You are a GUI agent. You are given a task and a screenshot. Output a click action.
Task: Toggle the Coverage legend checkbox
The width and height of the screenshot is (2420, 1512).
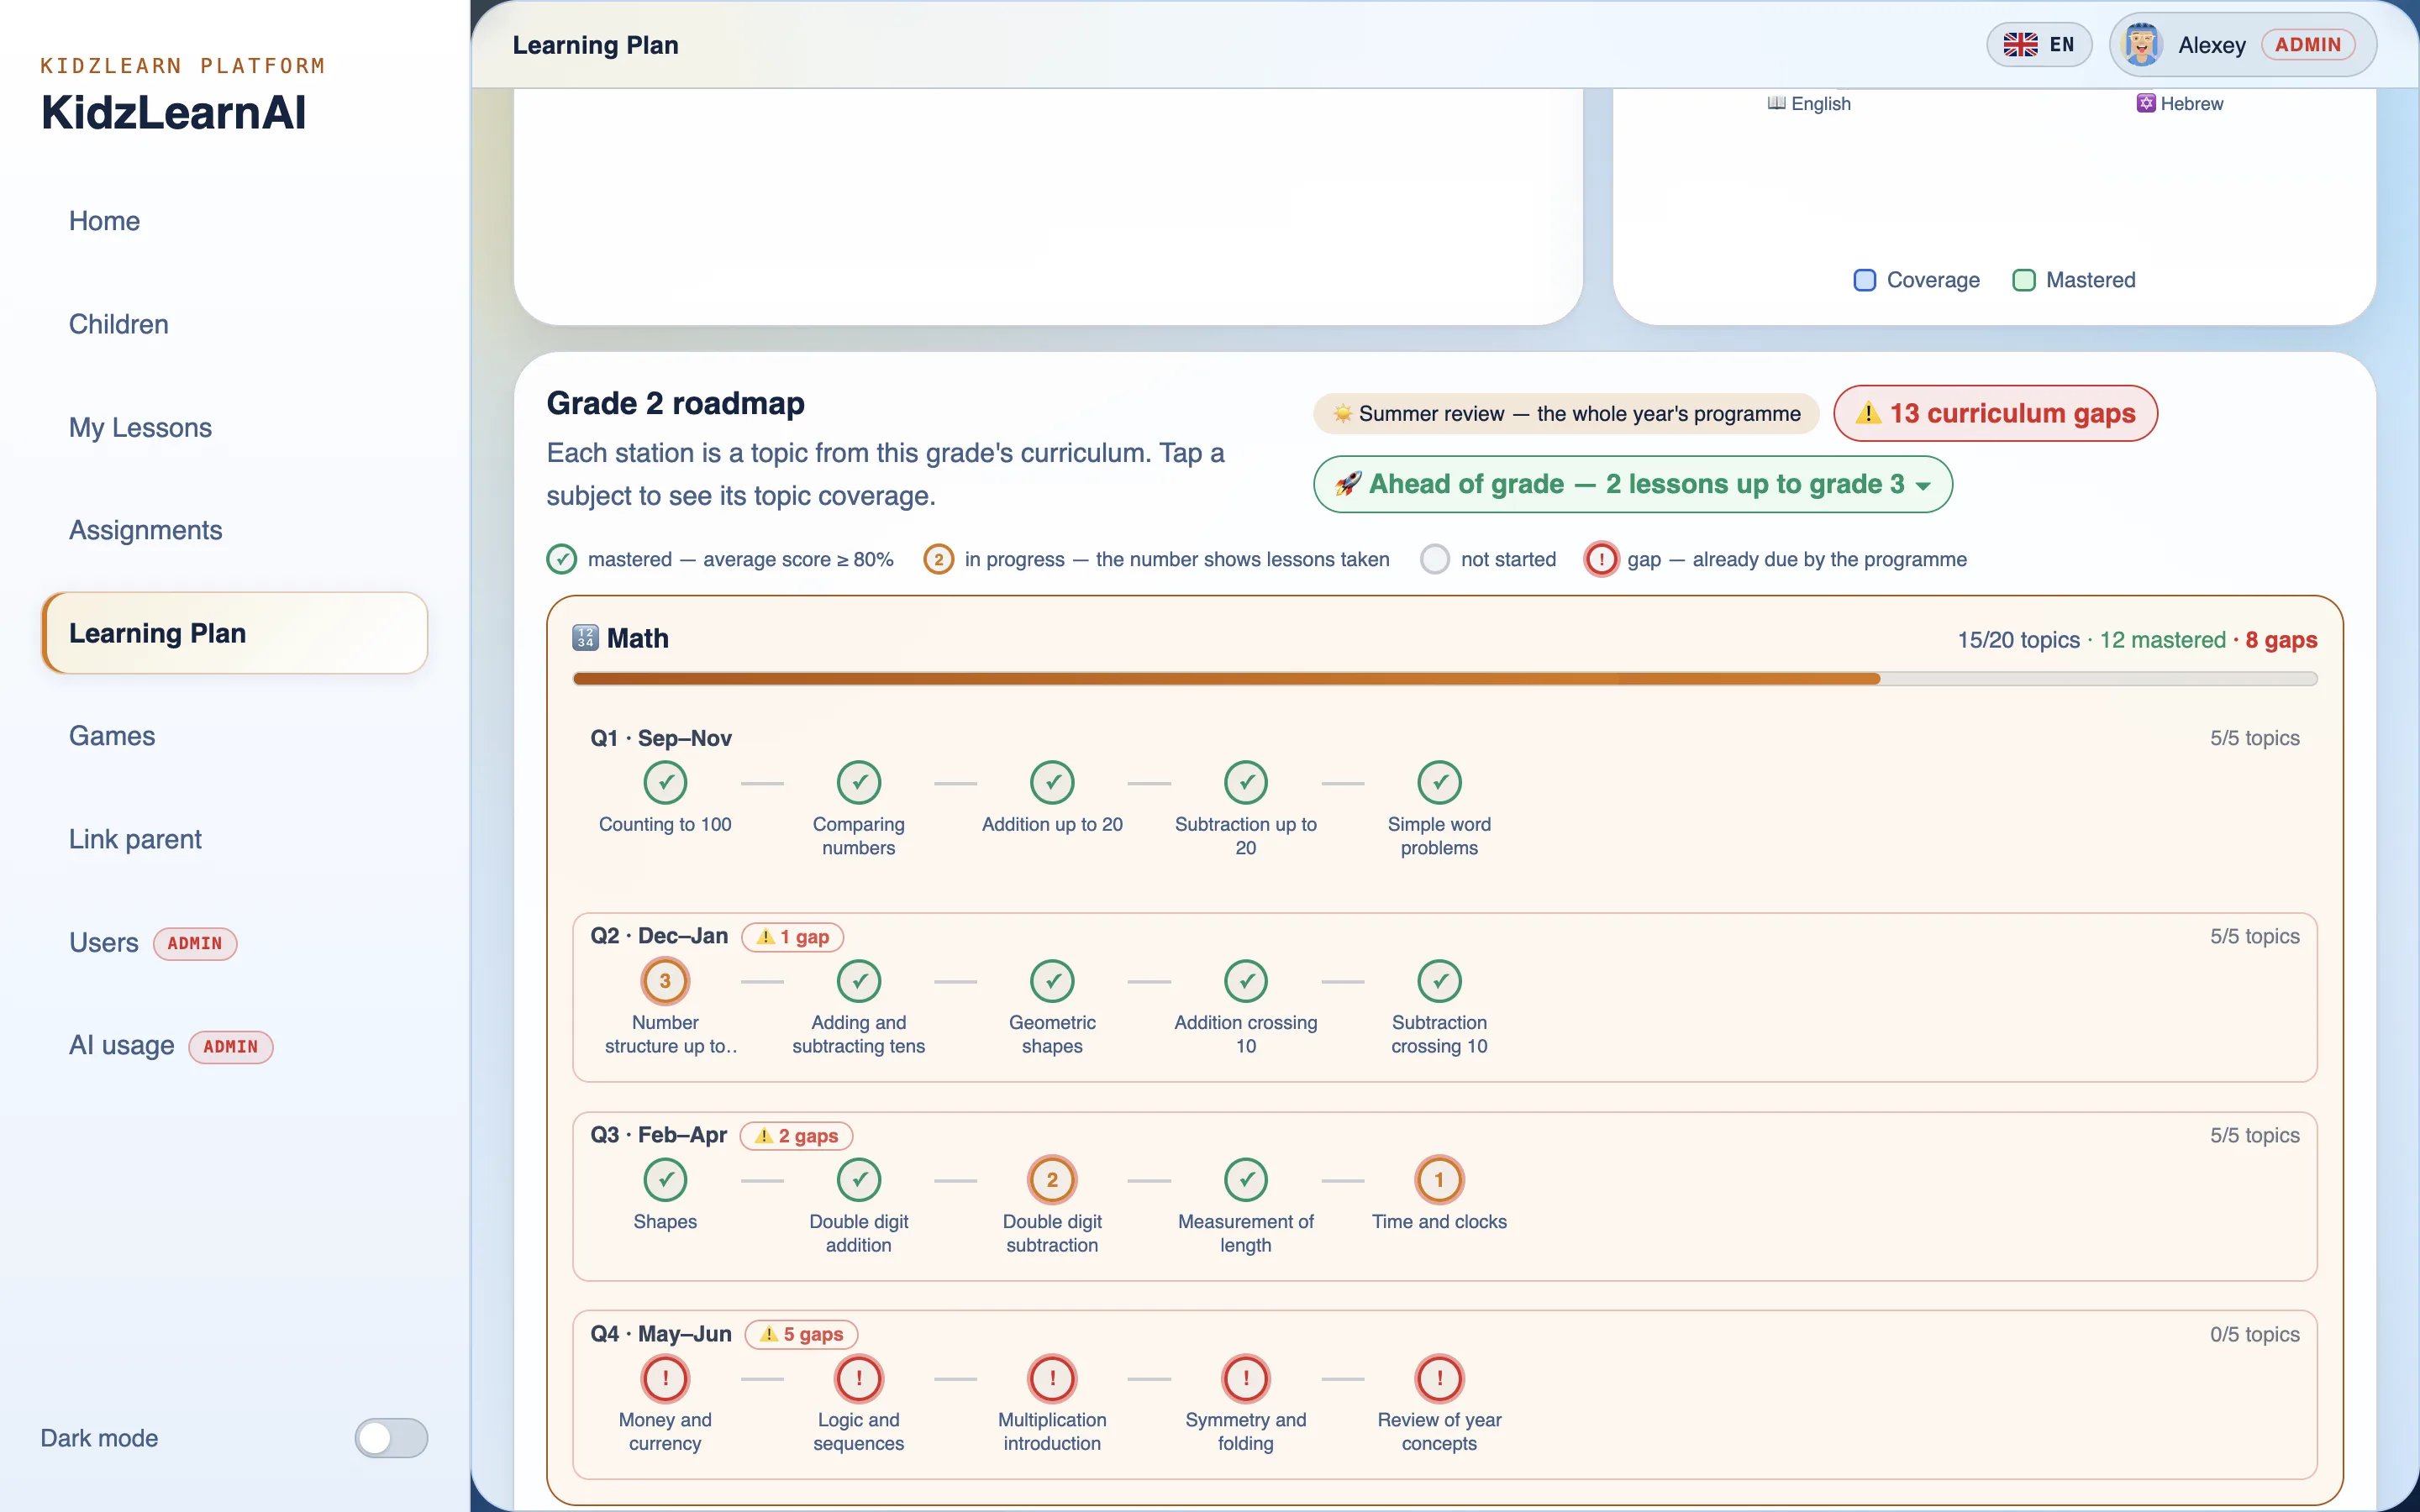(1864, 280)
